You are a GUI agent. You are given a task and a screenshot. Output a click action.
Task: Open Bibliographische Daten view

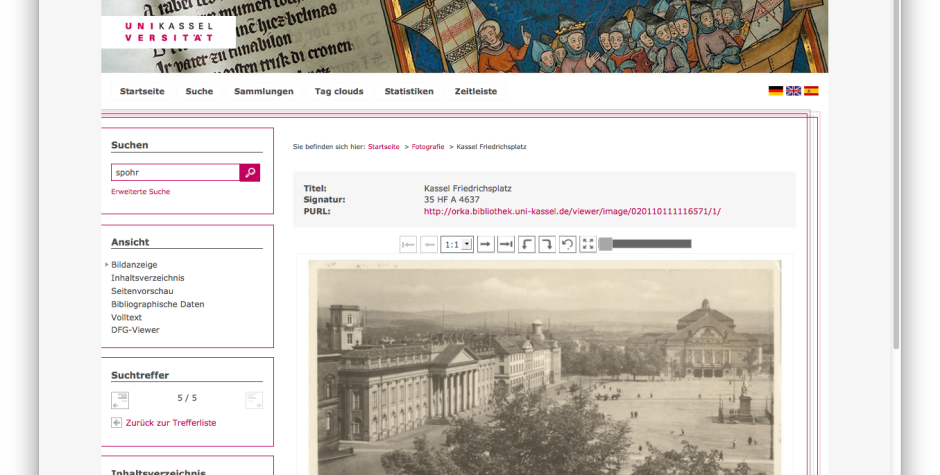tap(158, 305)
